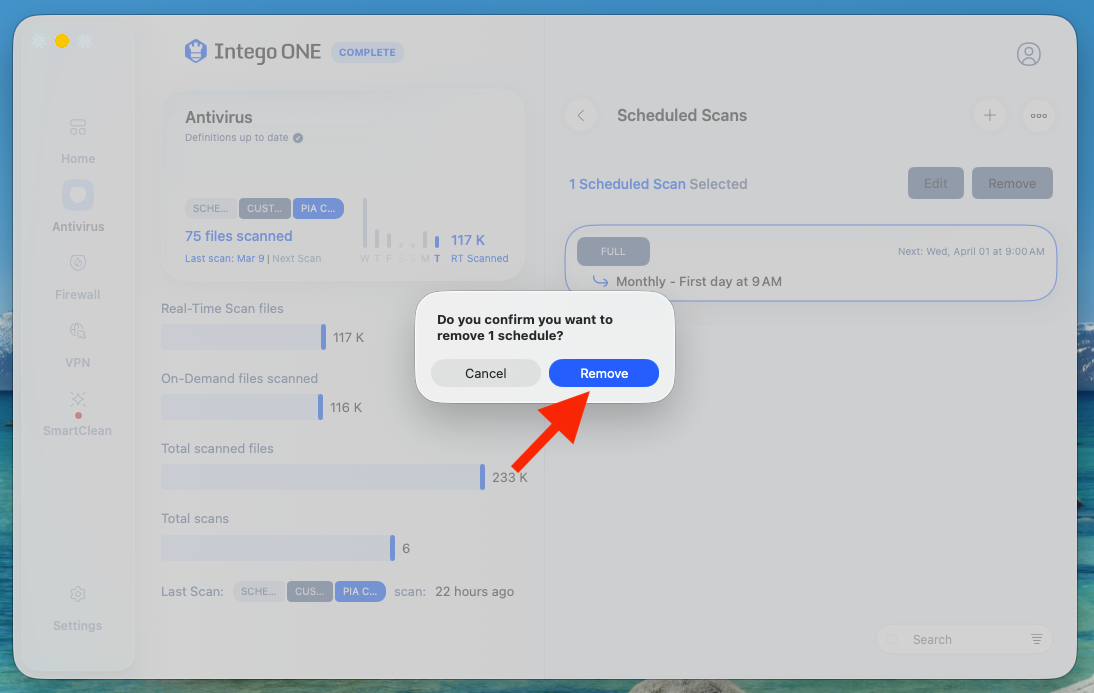Add a new scheduled scan with plus
The width and height of the screenshot is (1094, 693).
coord(989,116)
